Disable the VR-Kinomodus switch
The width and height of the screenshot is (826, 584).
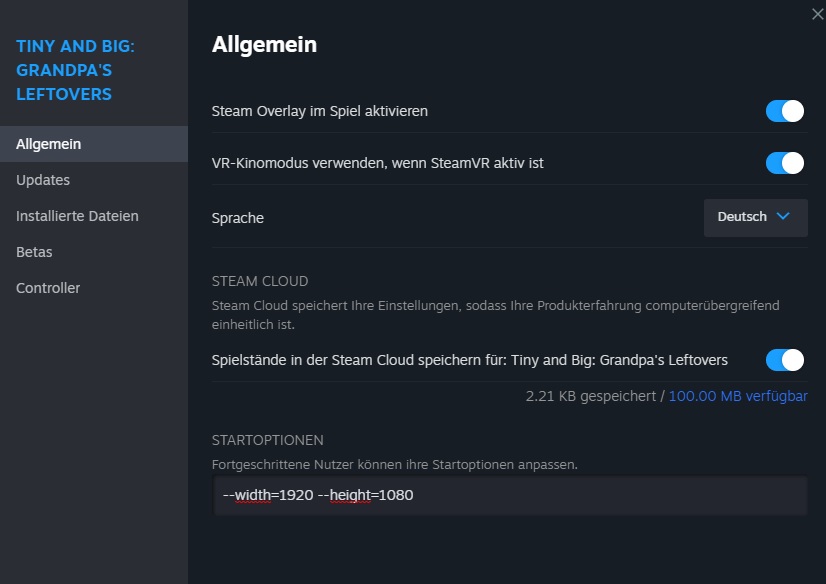point(784,163)
